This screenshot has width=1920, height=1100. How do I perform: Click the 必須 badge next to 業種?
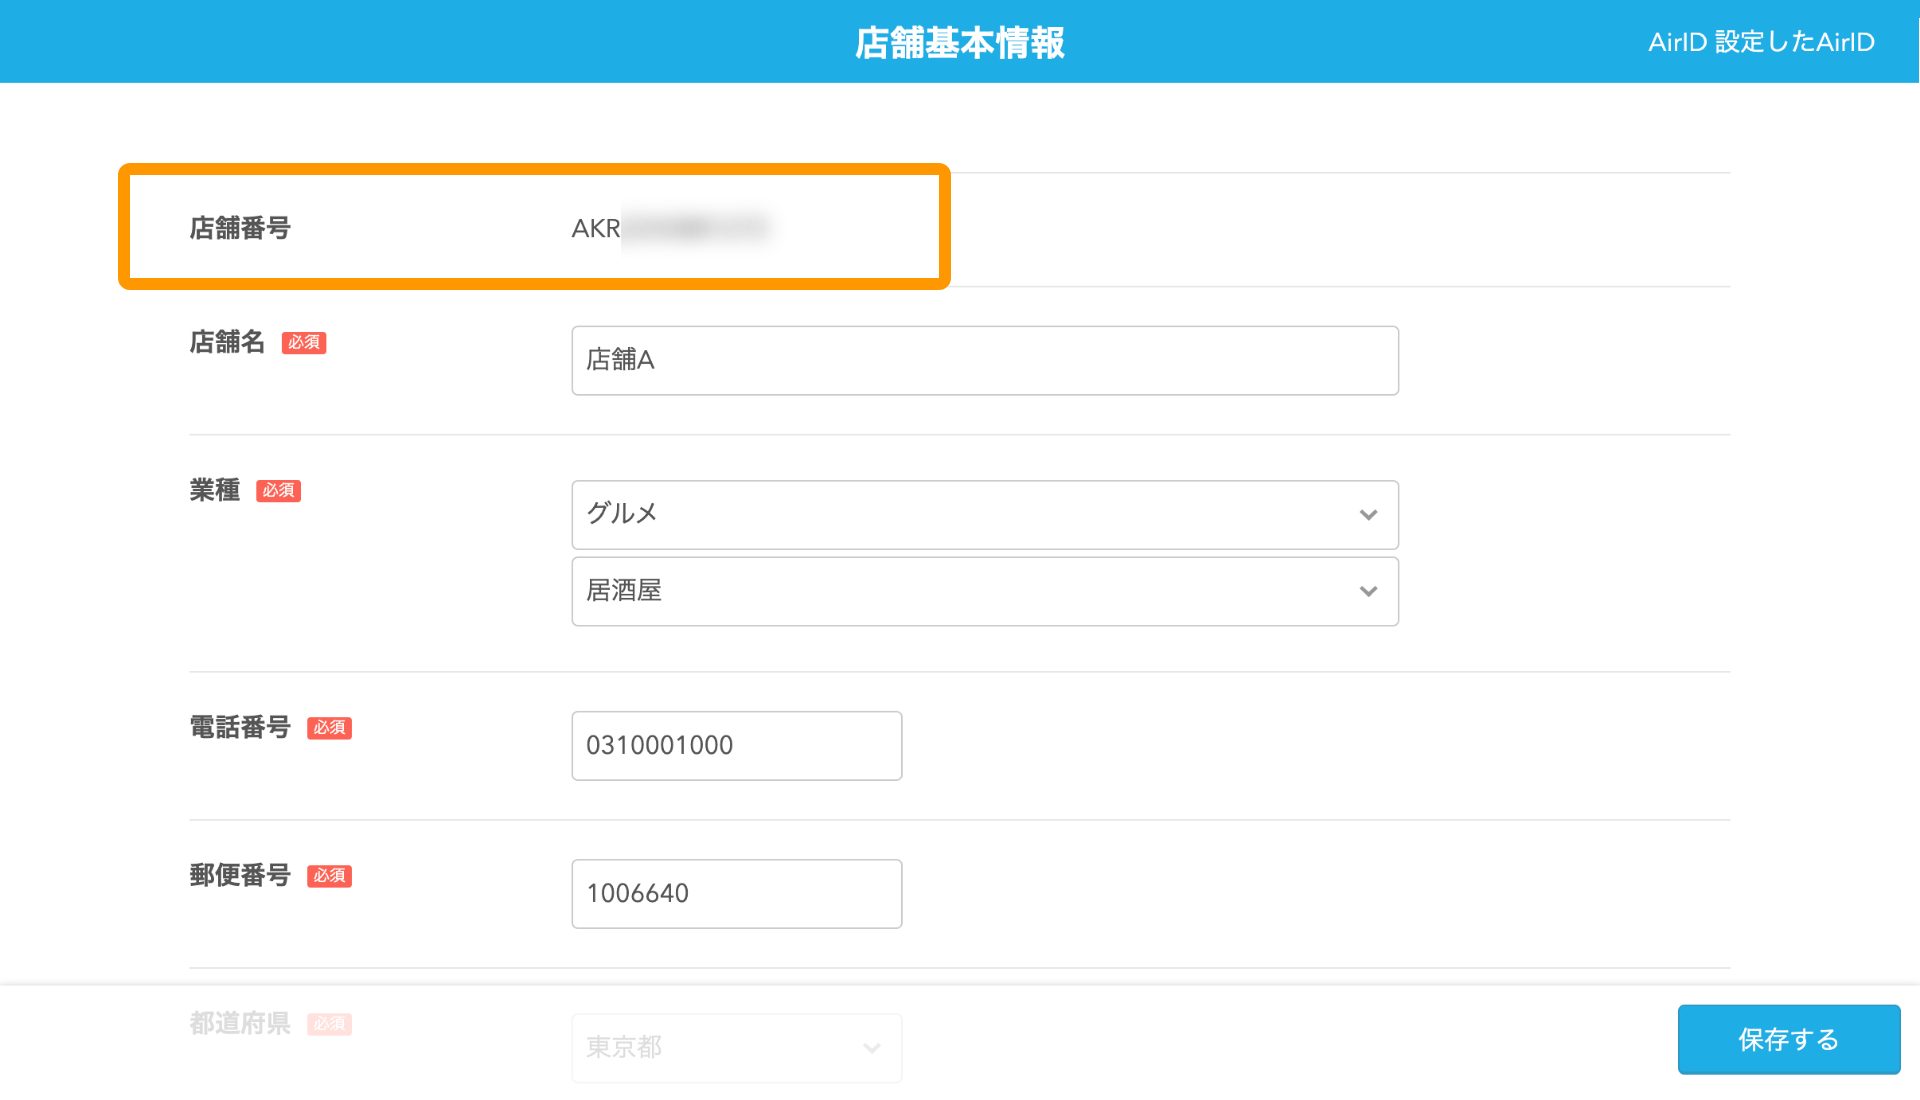click(x=278, y=491)
